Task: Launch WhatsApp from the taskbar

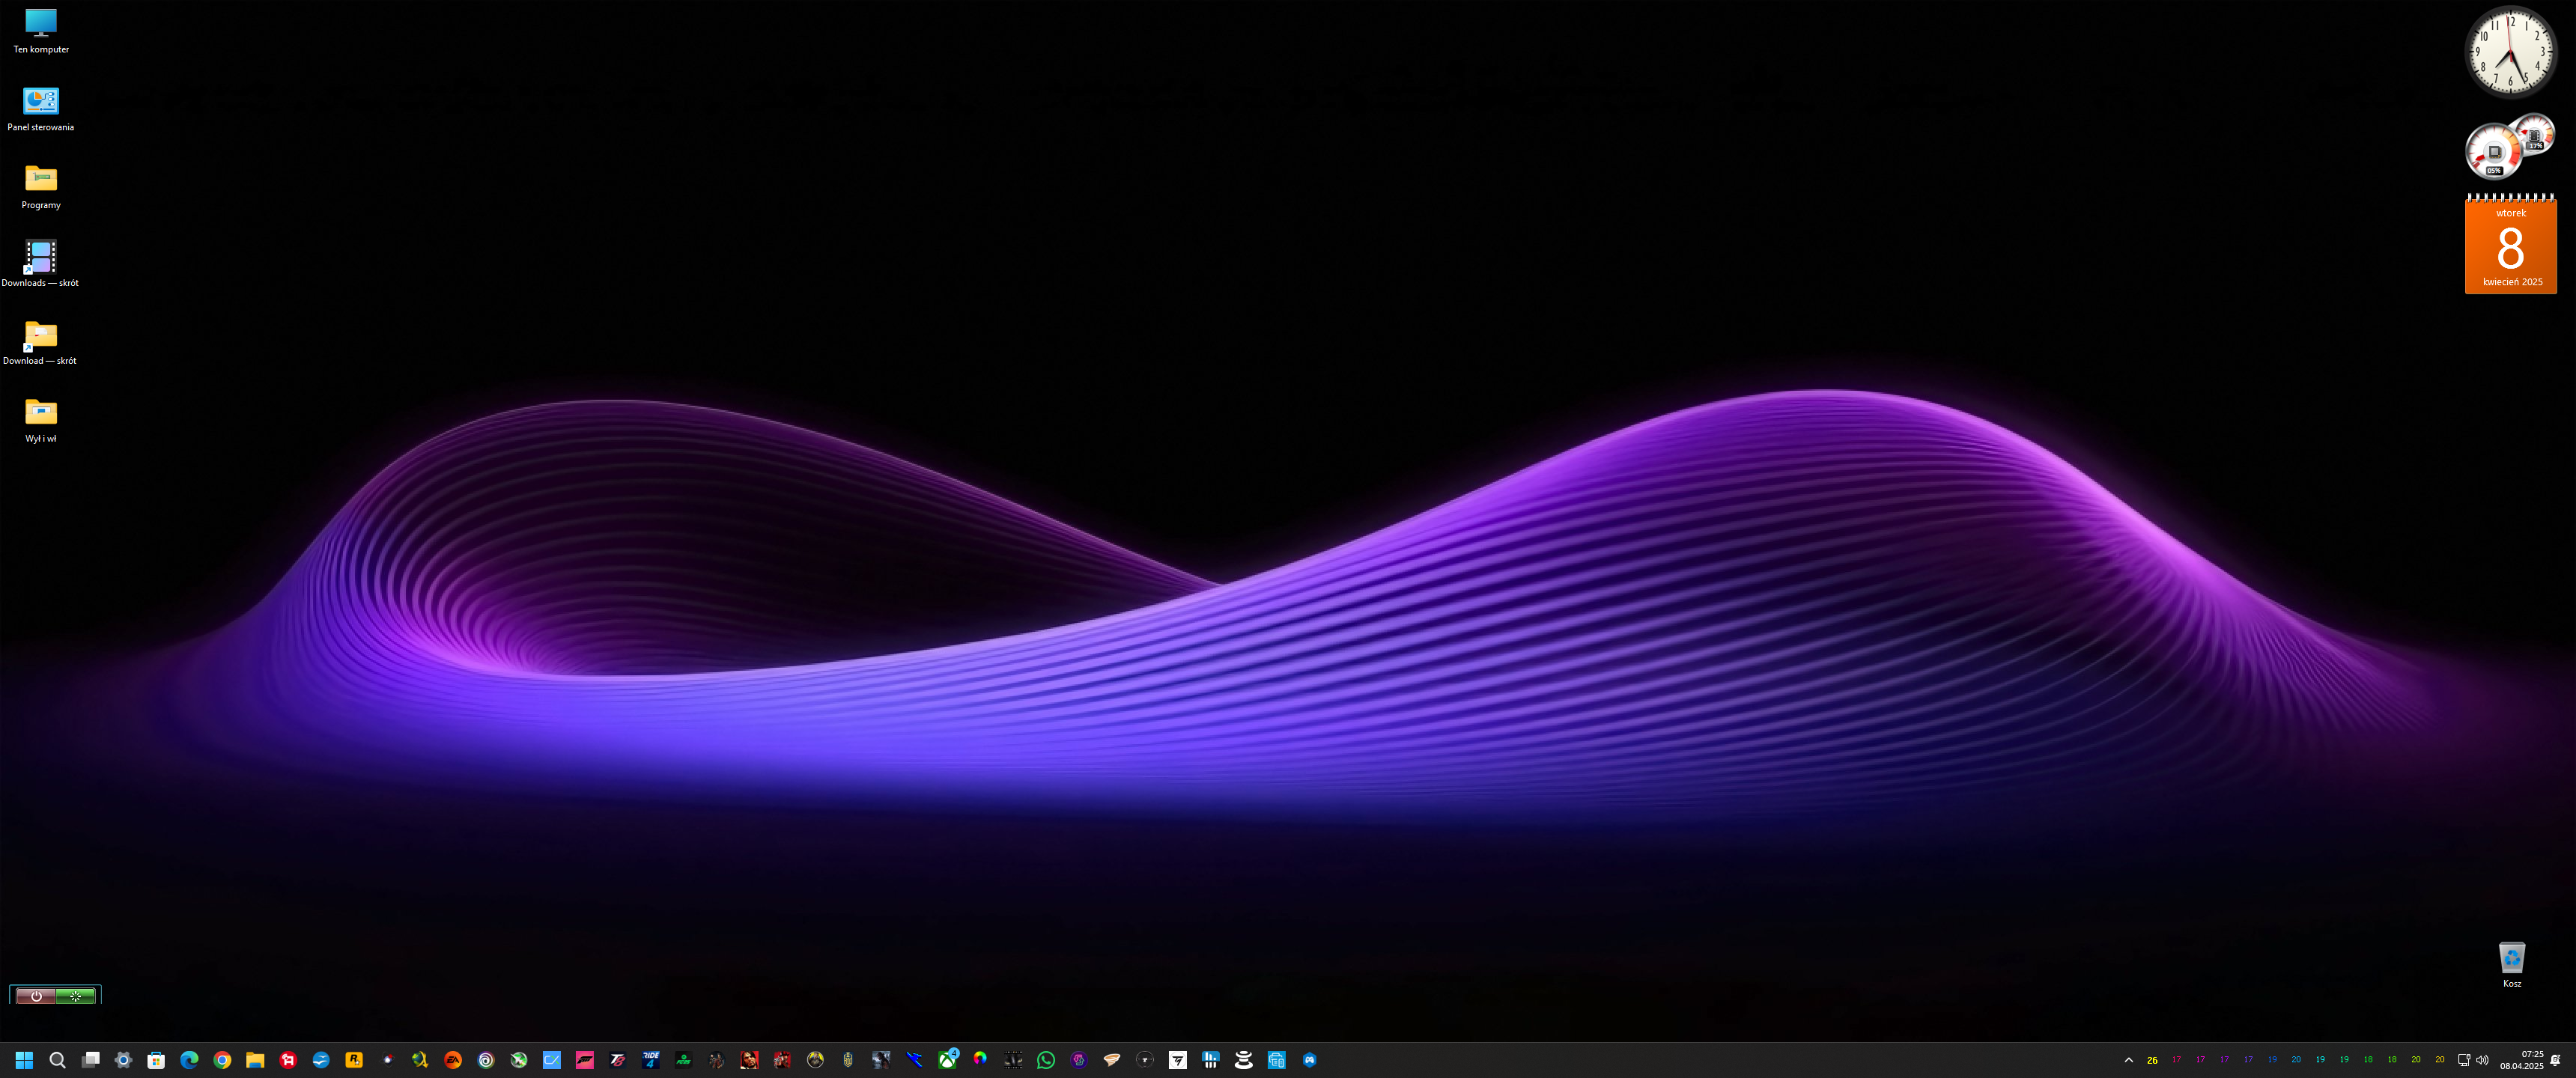Action: [1046, 1060]
